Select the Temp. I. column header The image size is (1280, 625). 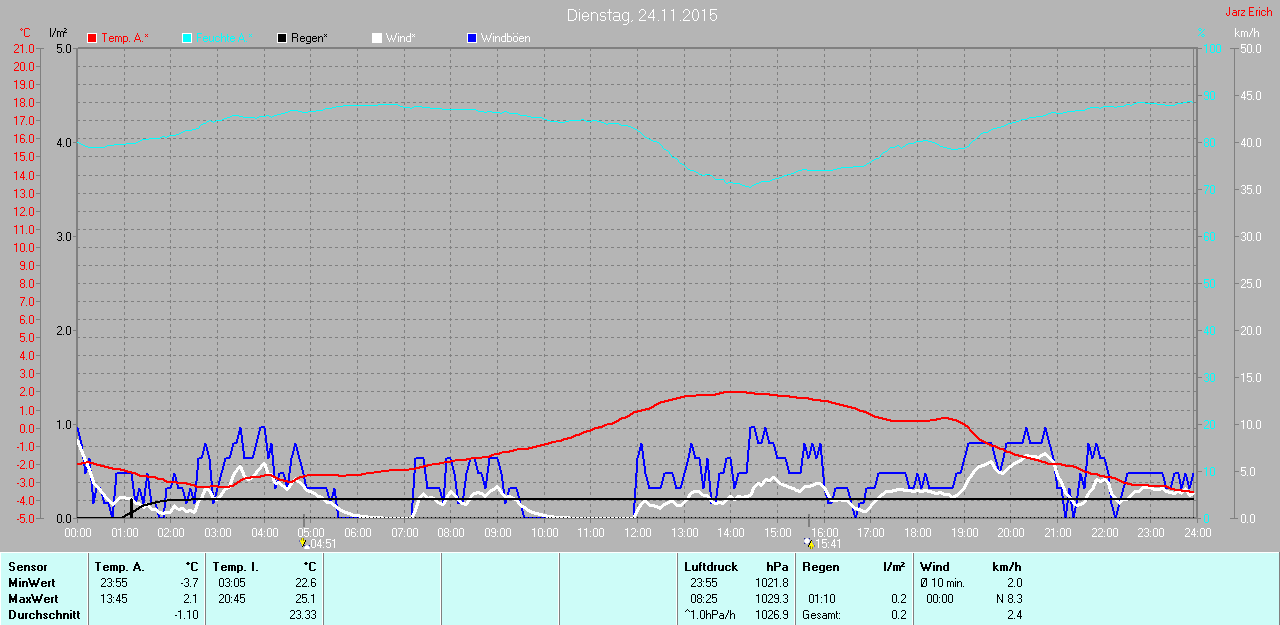click(236, 567)
